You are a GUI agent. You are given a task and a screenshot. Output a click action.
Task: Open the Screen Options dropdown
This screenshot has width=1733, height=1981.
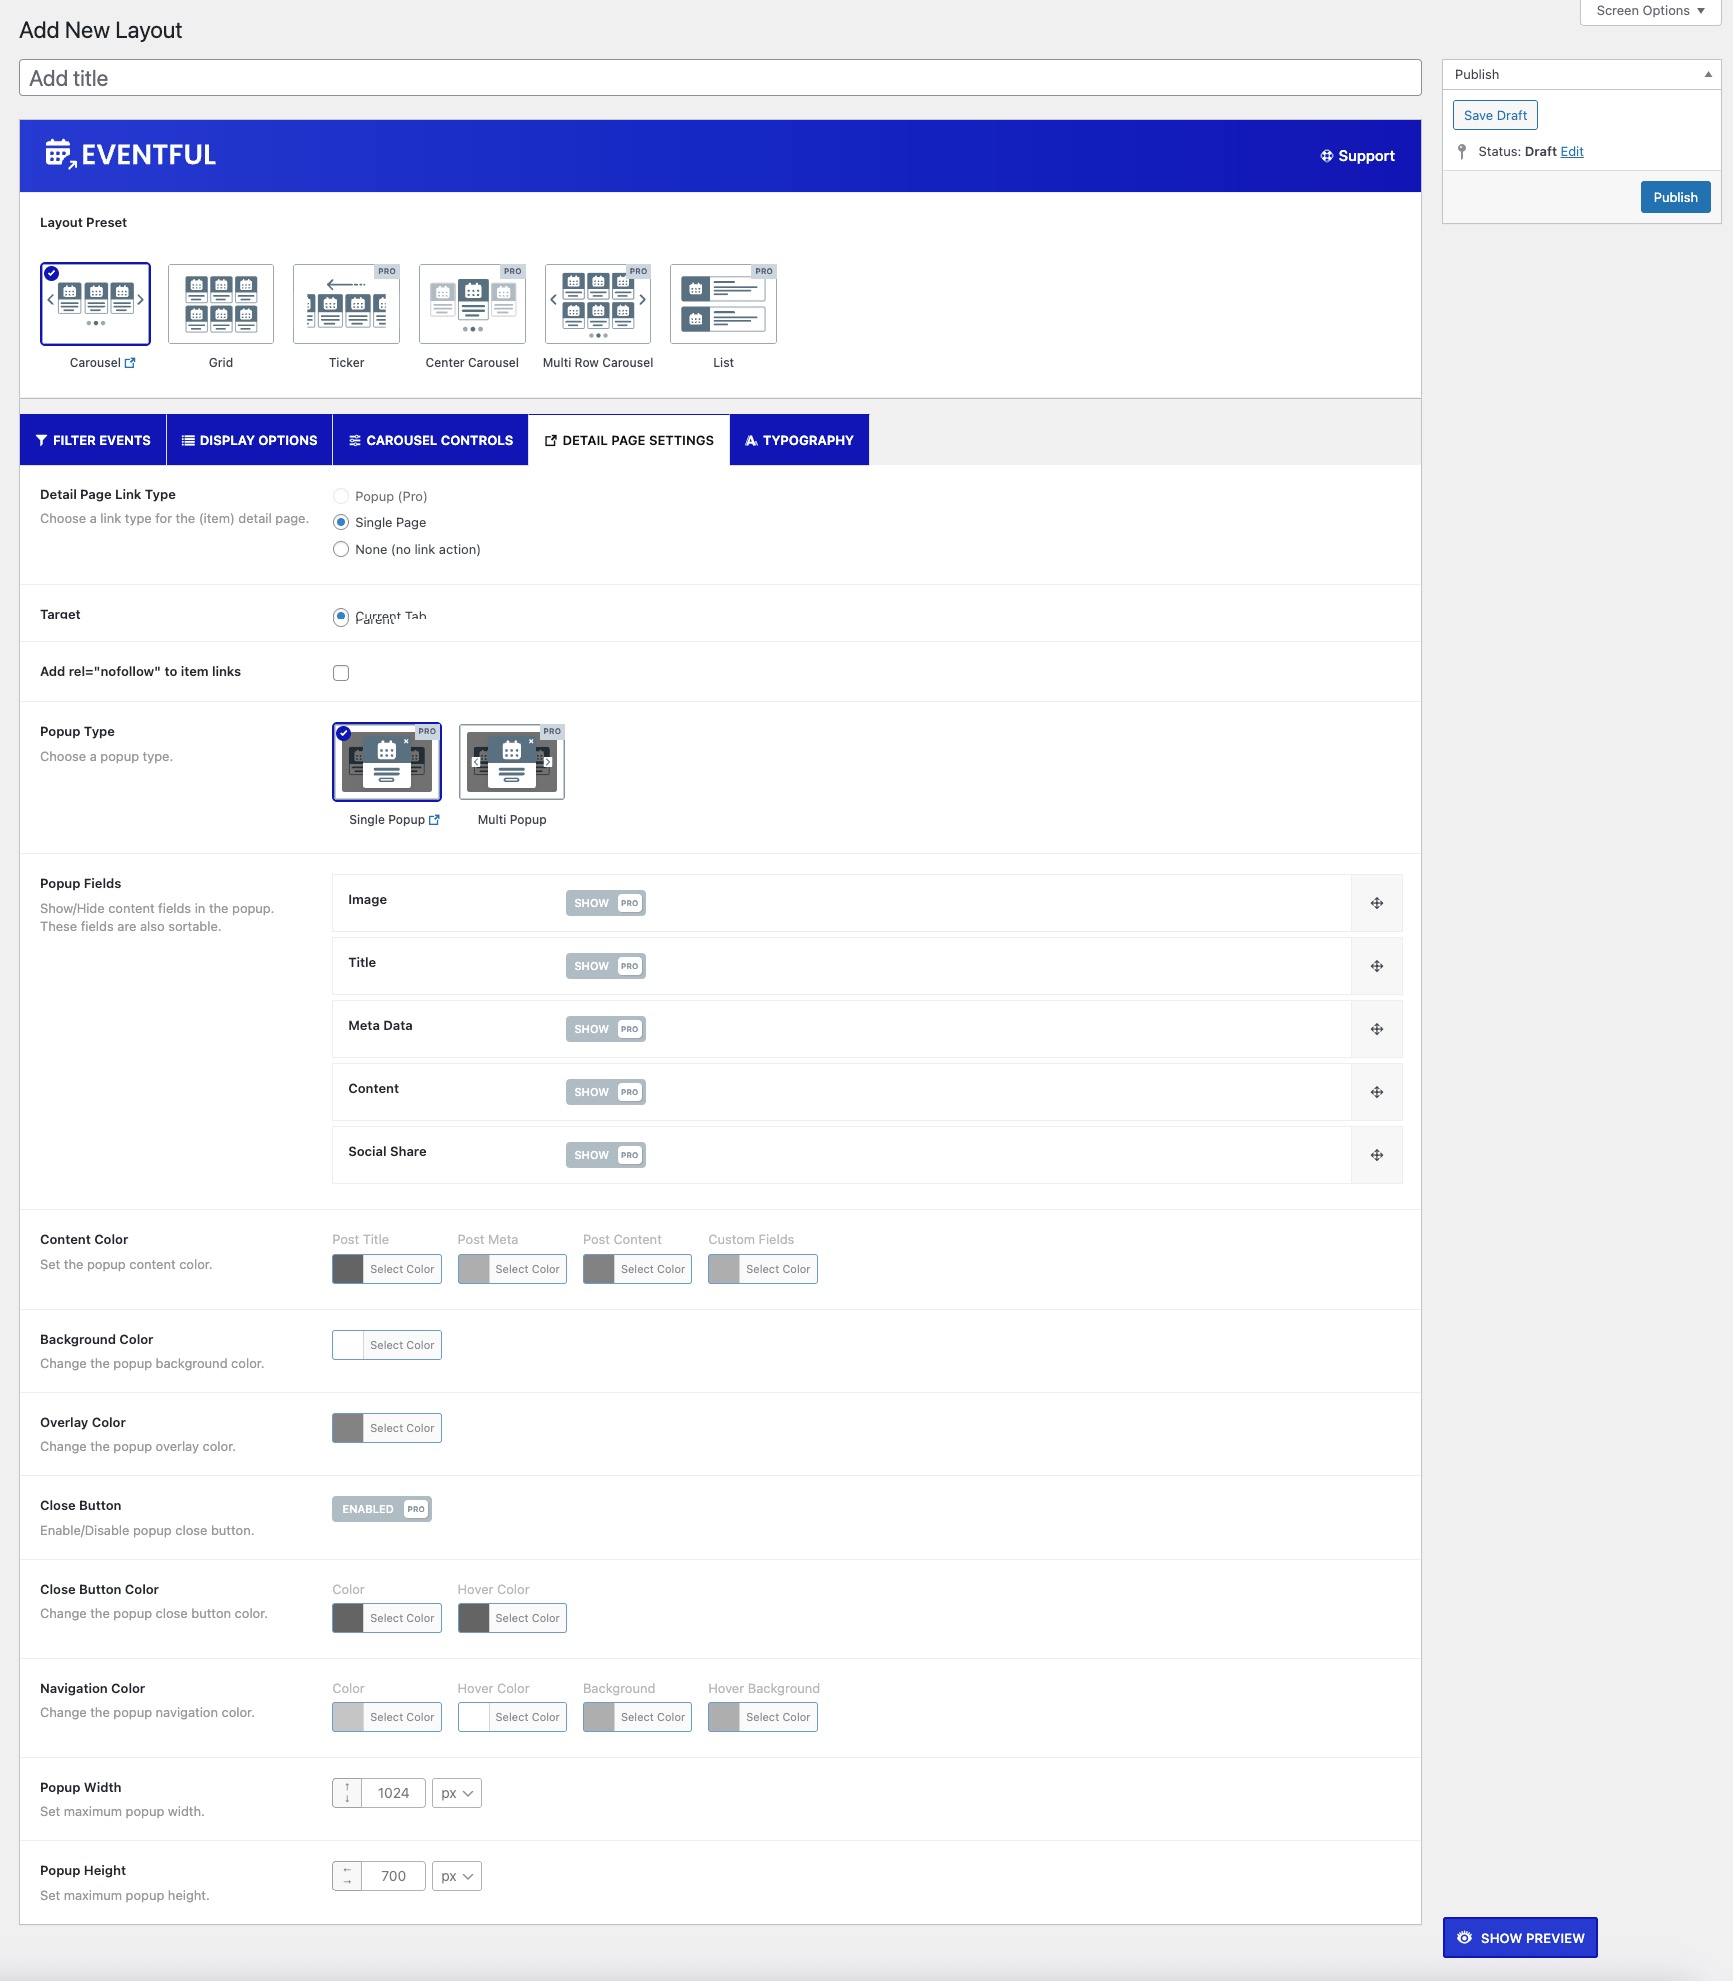1650,11
